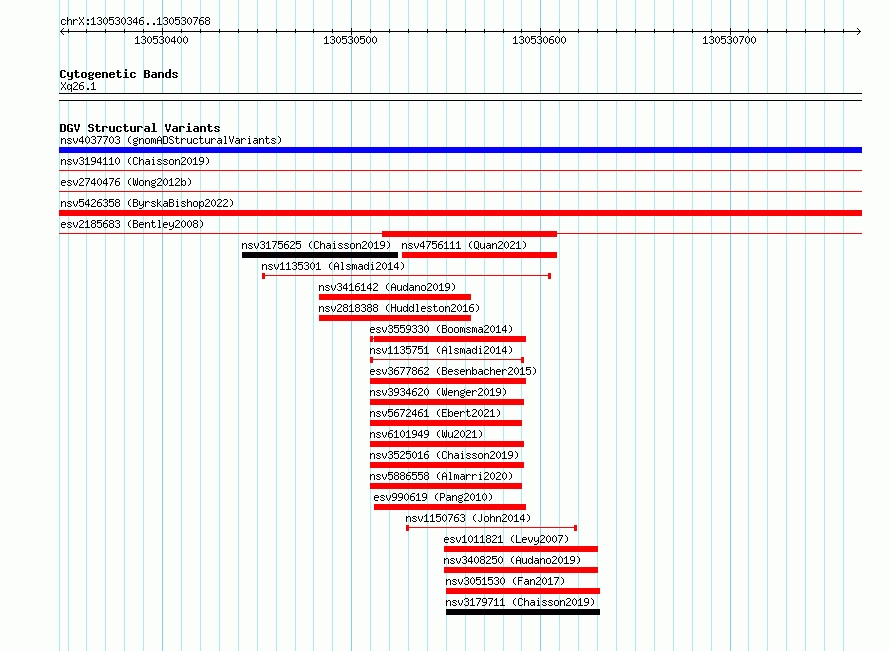Click the Cytogenetic Bands track title
890x651 pixels.
(x=119, y=74)
